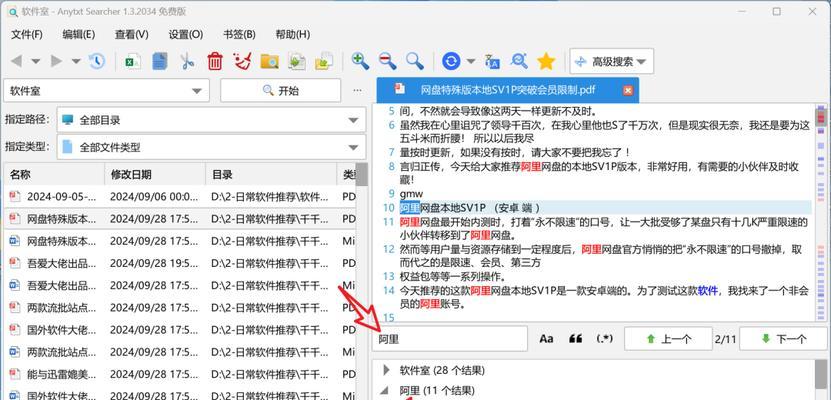Open the 帮助(H) menu

coord(293,34)
